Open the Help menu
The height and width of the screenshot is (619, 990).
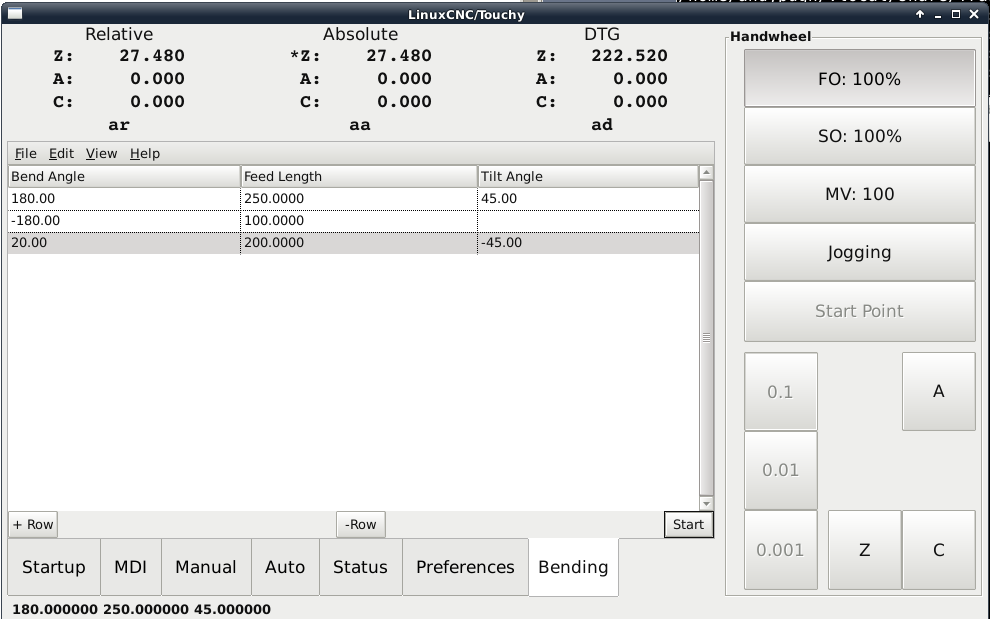click(144, 153)
